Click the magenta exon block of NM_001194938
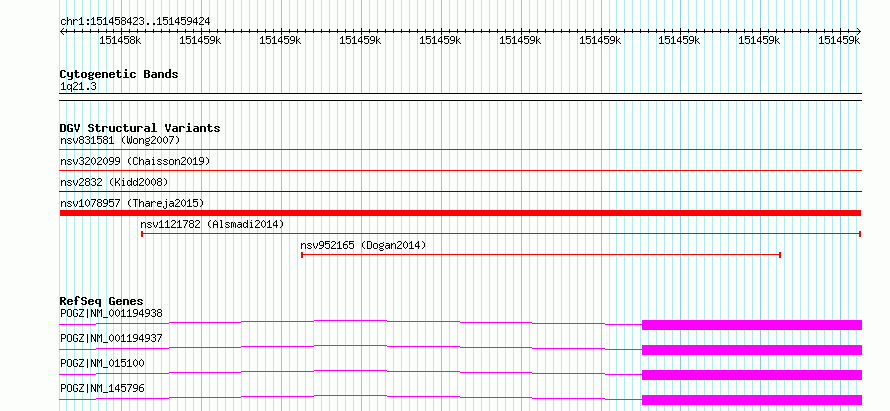Viewport: 890px width, 411px height. point(752,325)
